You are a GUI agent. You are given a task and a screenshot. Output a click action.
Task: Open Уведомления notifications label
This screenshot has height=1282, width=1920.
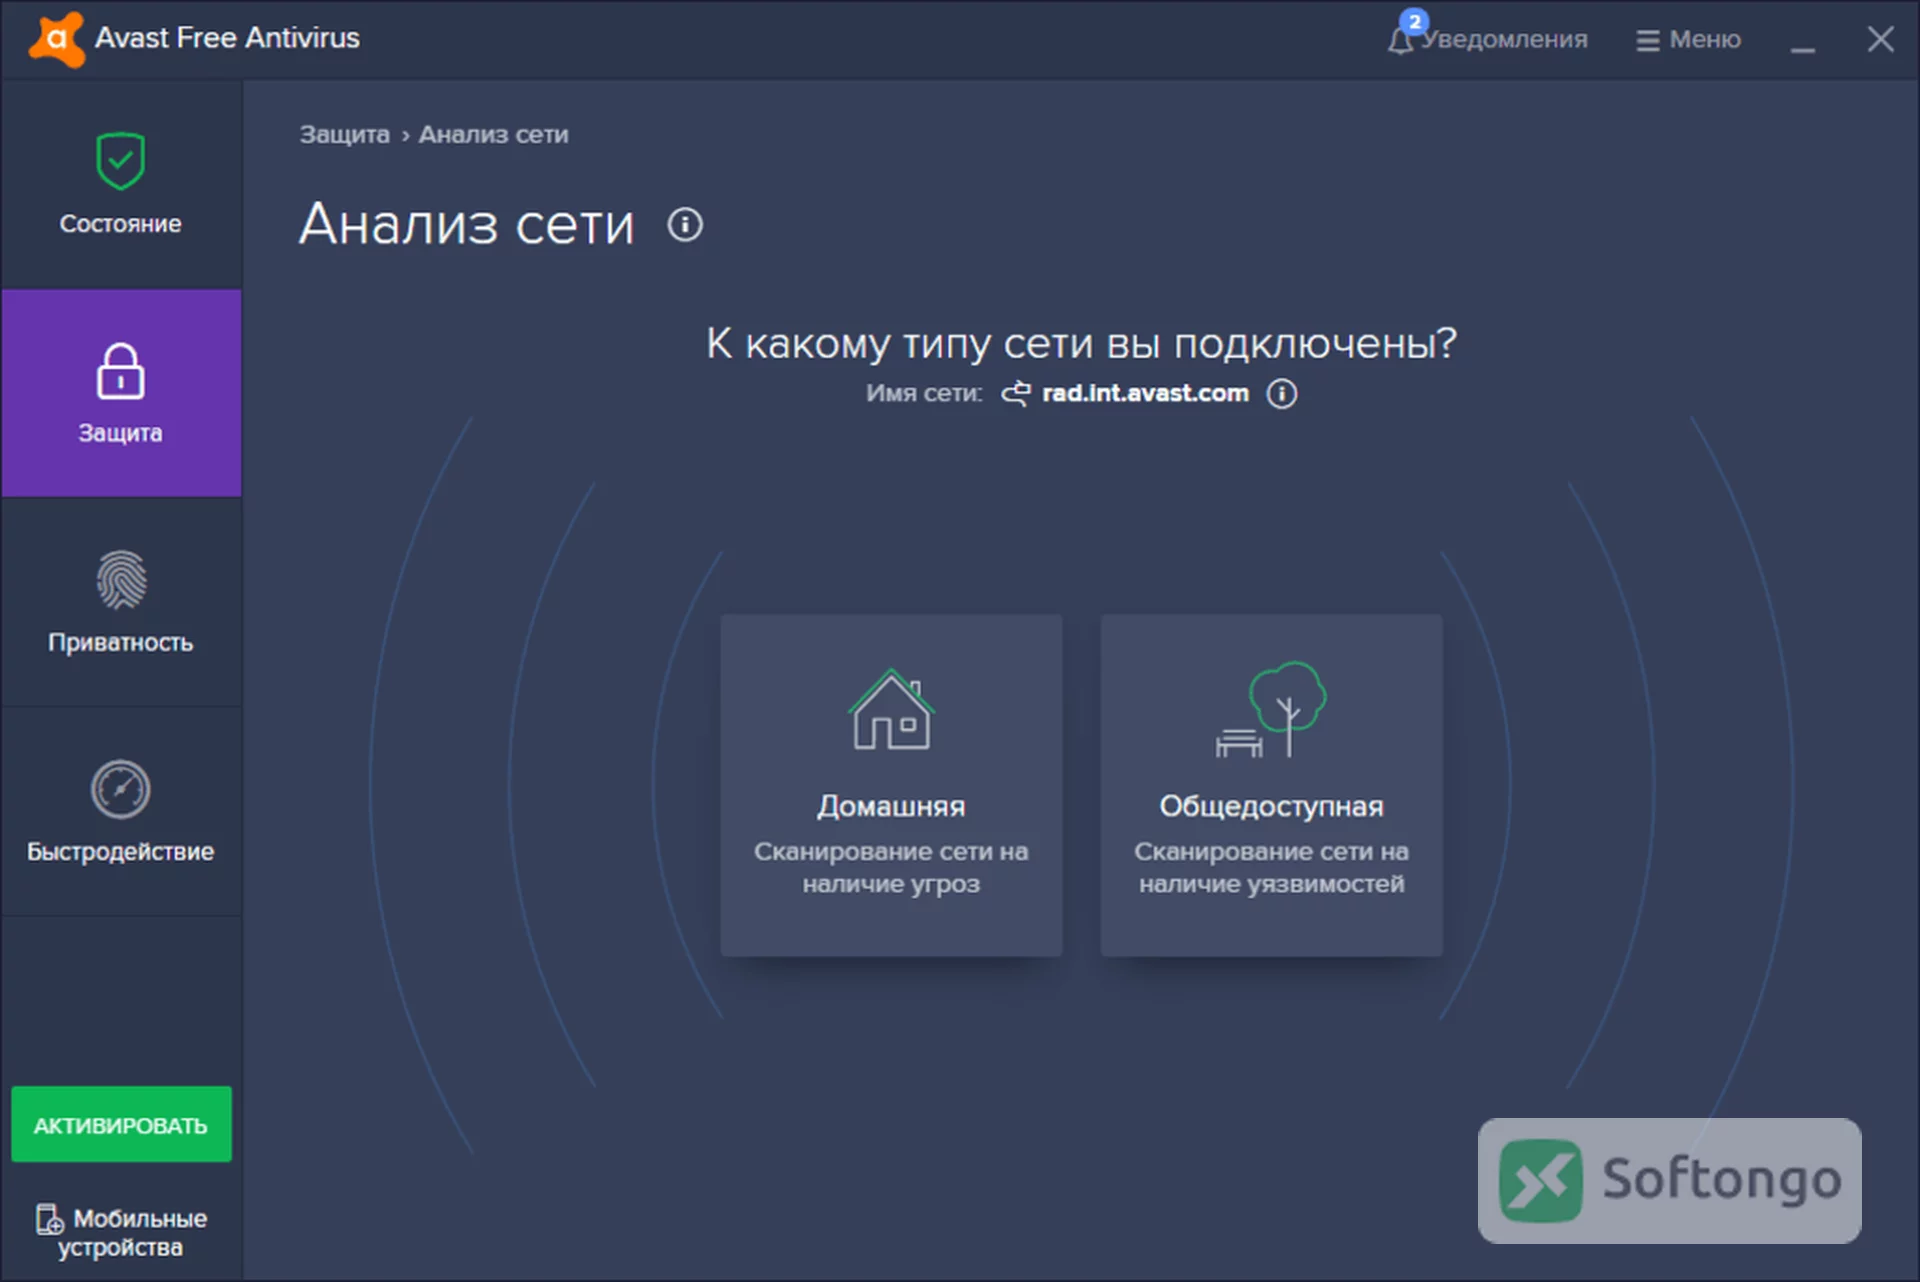1504,39
